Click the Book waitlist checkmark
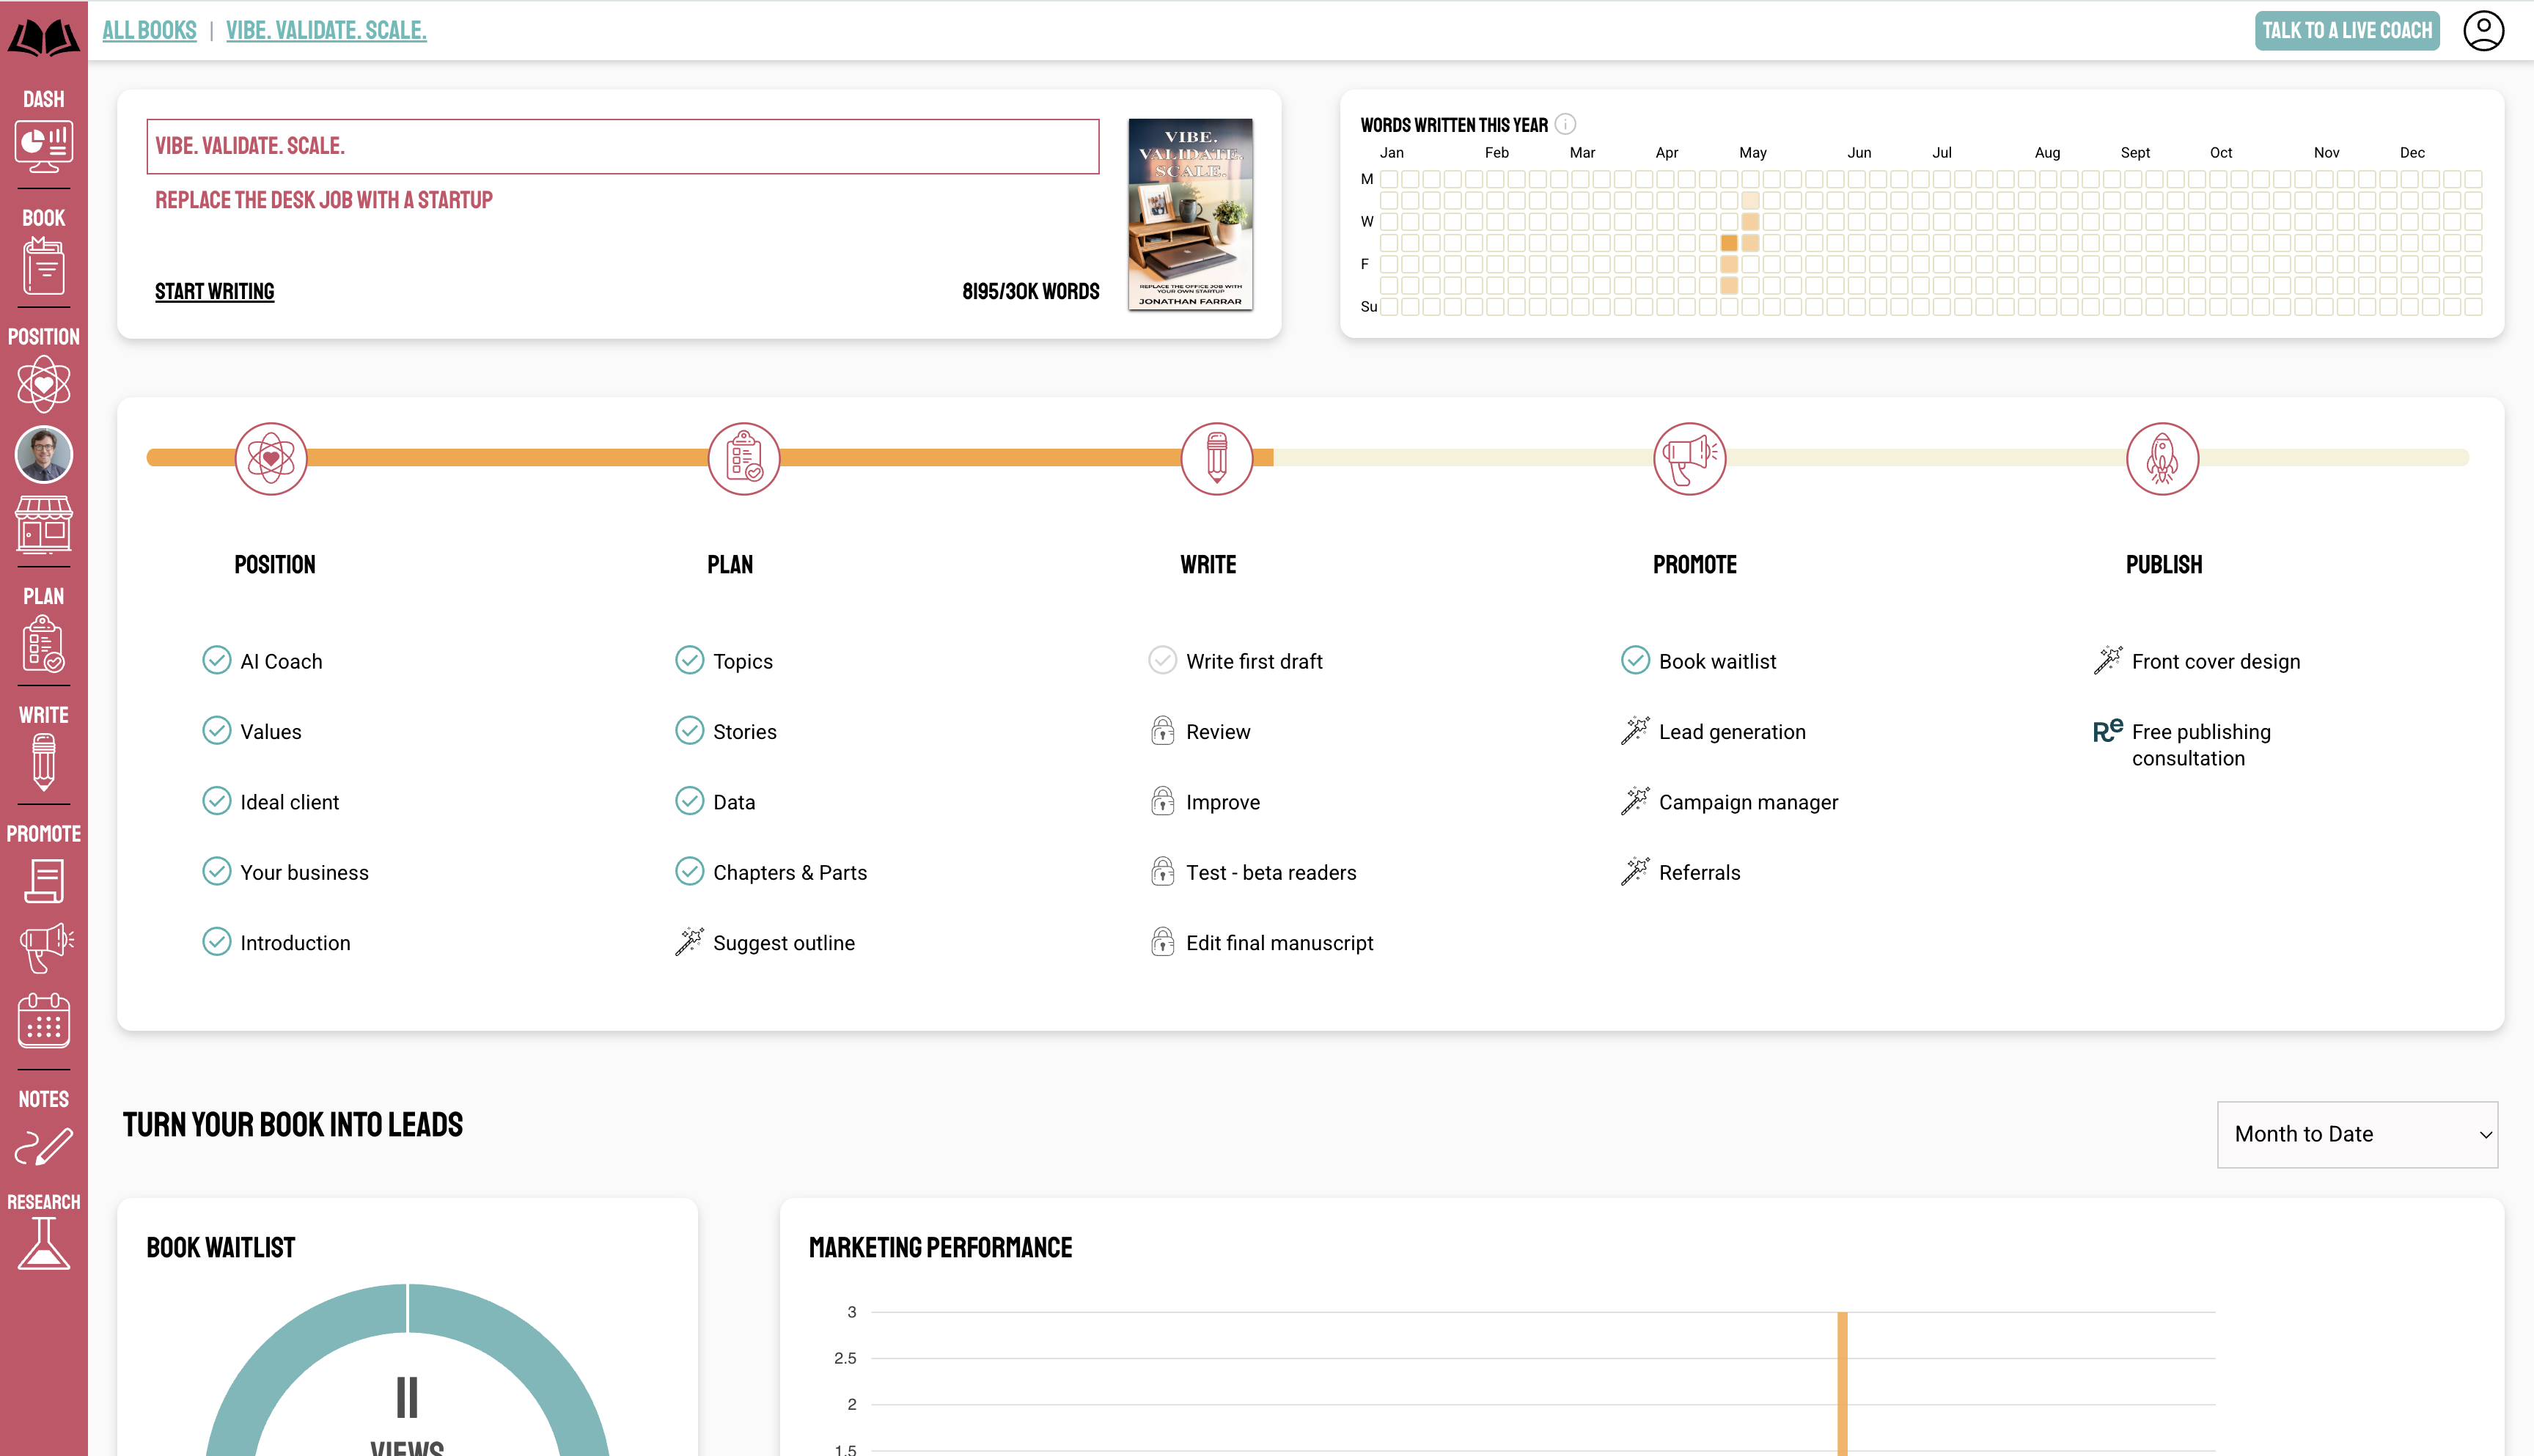The image size is (2534, 1456). point(1635,660)
